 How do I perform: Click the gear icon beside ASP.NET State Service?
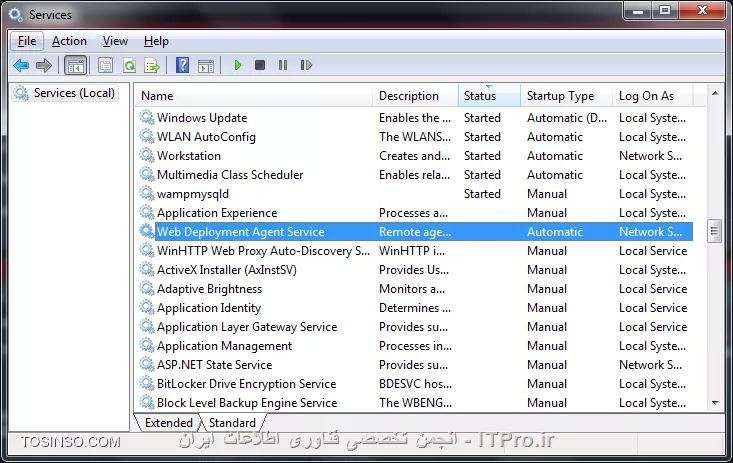click(x=147, y=364)
